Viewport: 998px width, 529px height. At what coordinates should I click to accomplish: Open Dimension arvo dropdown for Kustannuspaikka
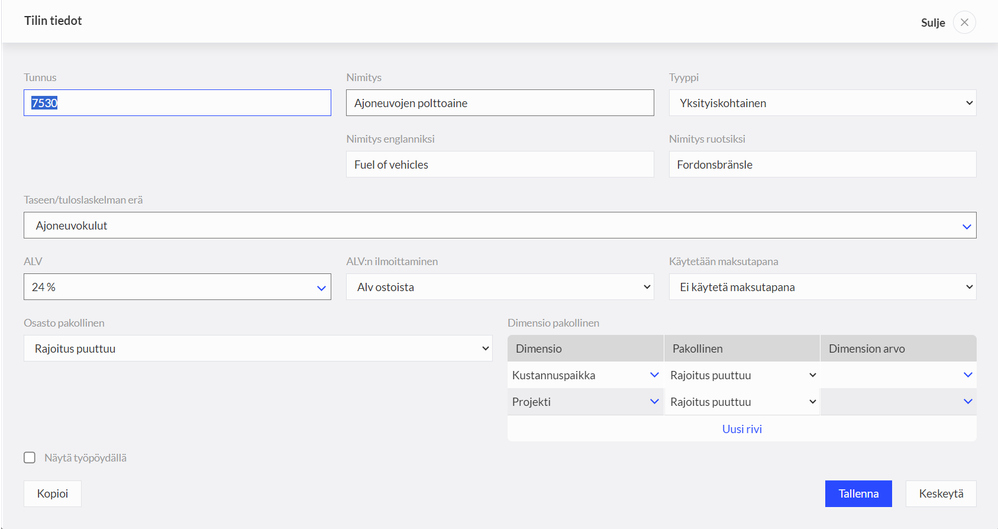898,375
